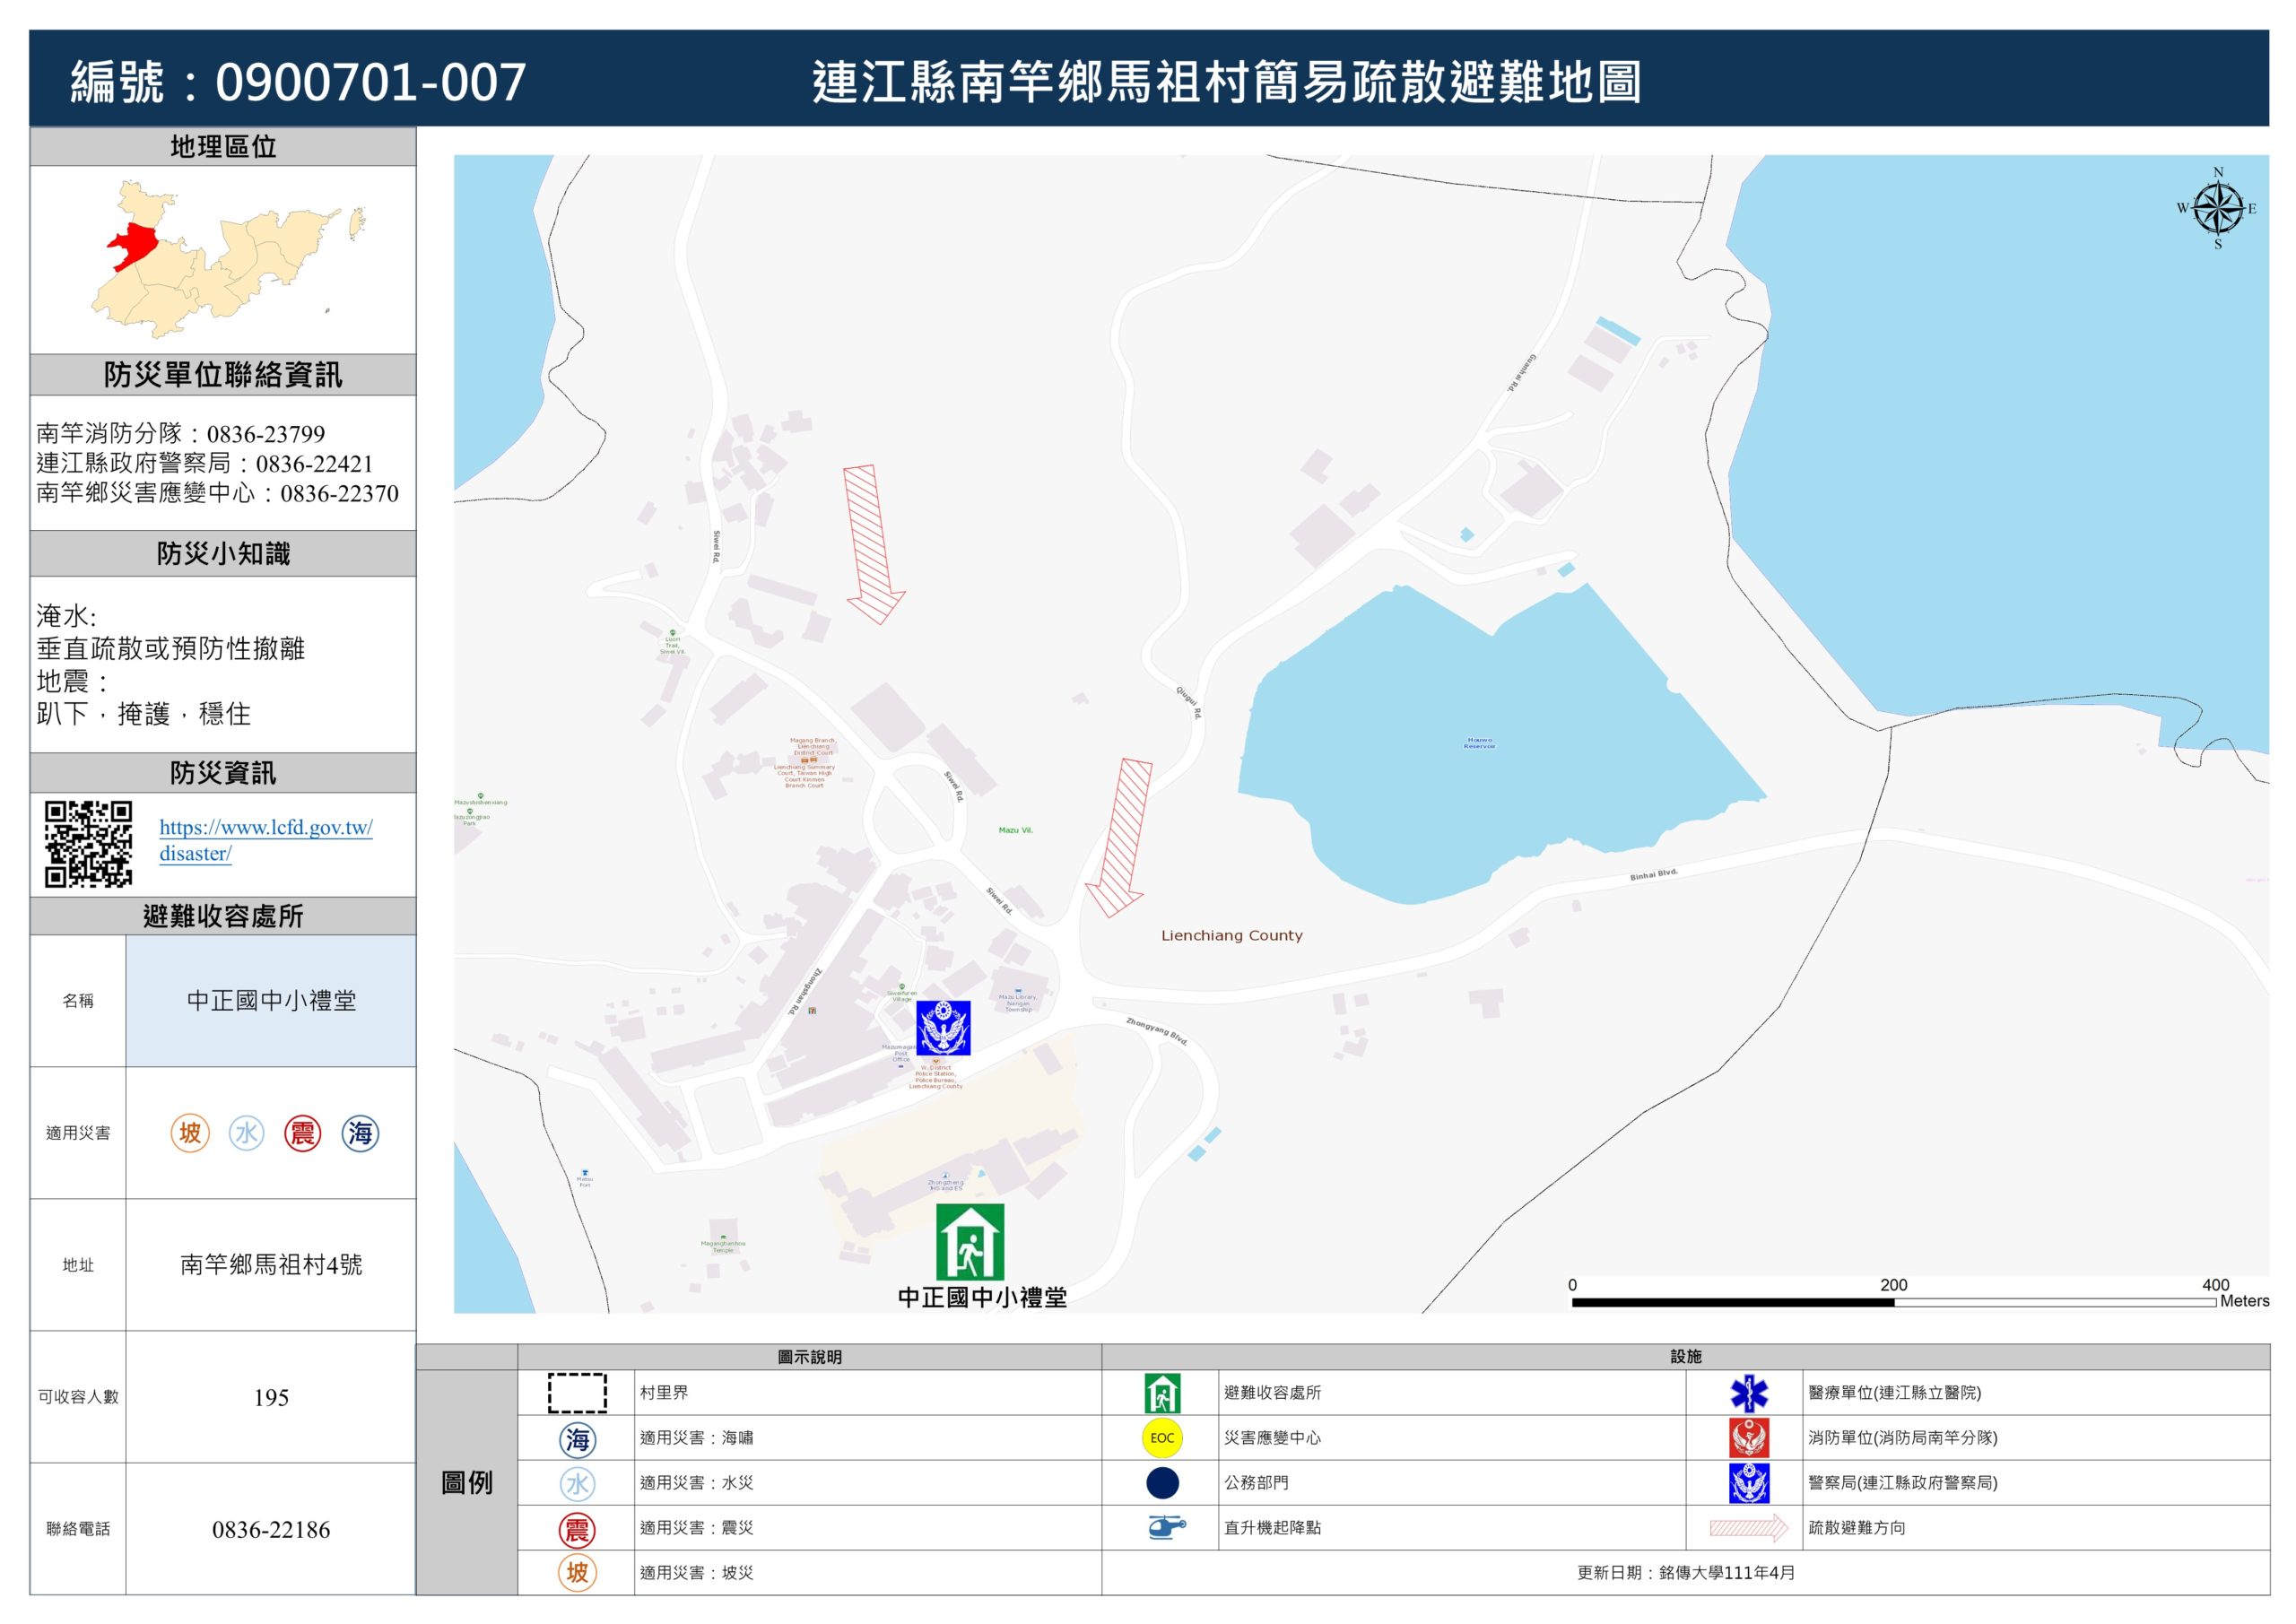The width and height of the screenshot is (2296, 1624).
Task: Click the map scale bar
Action: tap(1893, 1302)
